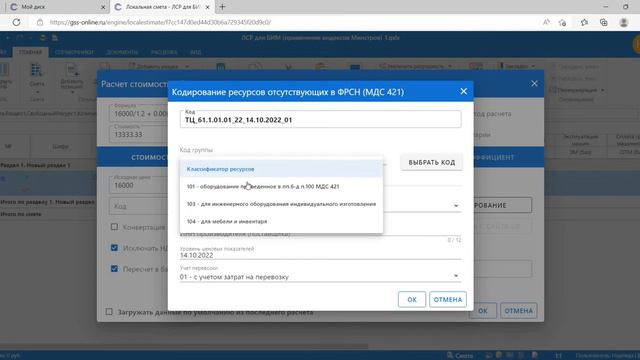The height and width of the screenshot is (360, 640).
Task: Close the 'Расчет стоимости' dialog behind
Action: (x=534, y=84)
